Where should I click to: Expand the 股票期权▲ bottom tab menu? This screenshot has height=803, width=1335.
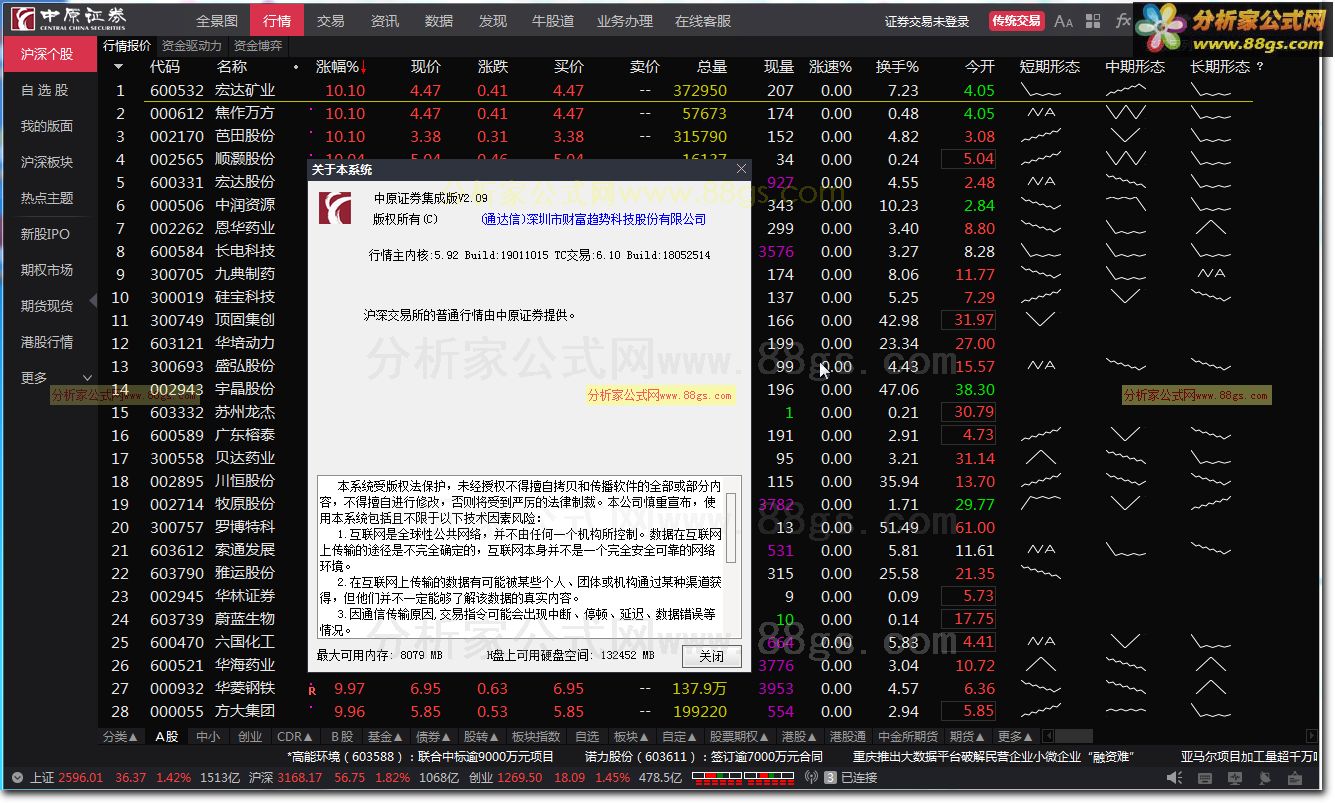click(741, 737)
